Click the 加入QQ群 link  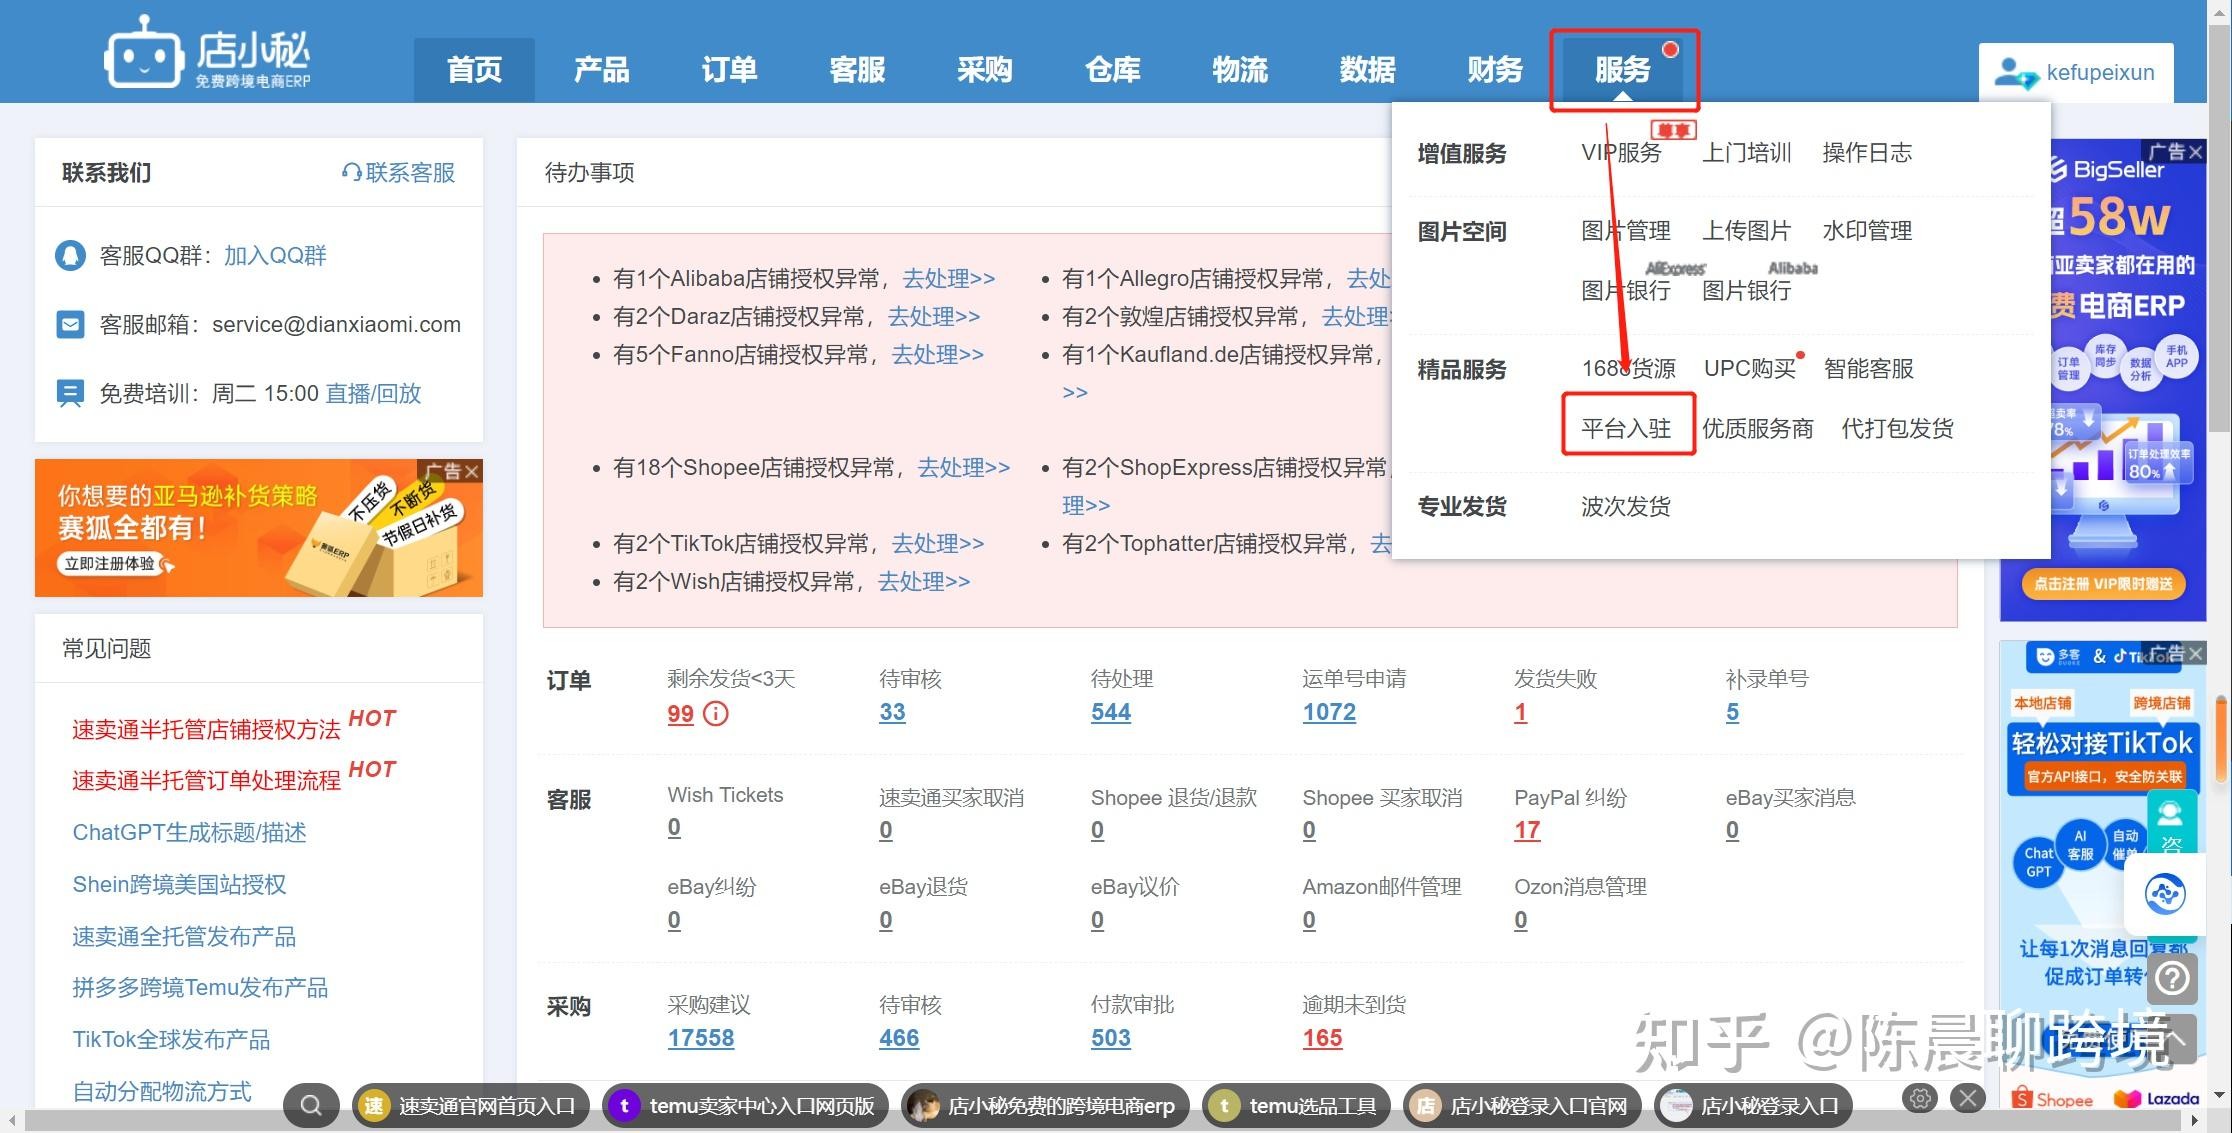coord(275,256)
